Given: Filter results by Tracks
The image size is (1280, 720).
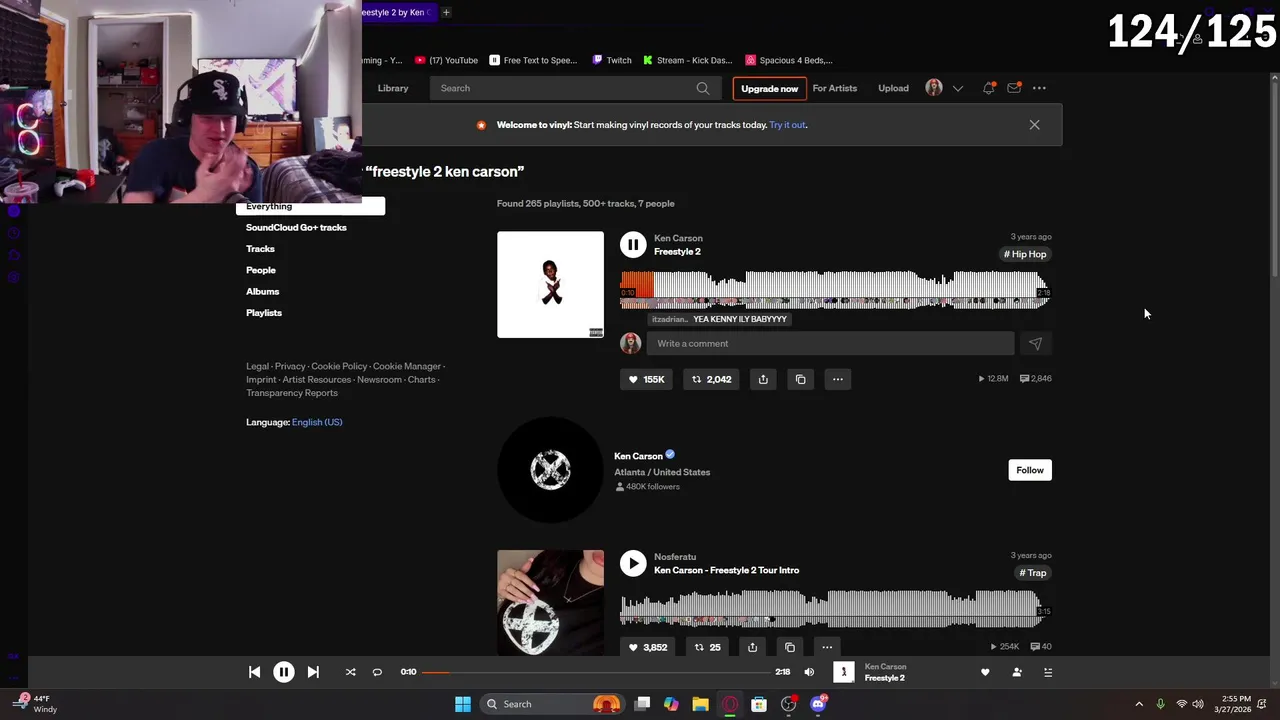Looking at the screenshot, I should 260,249.
